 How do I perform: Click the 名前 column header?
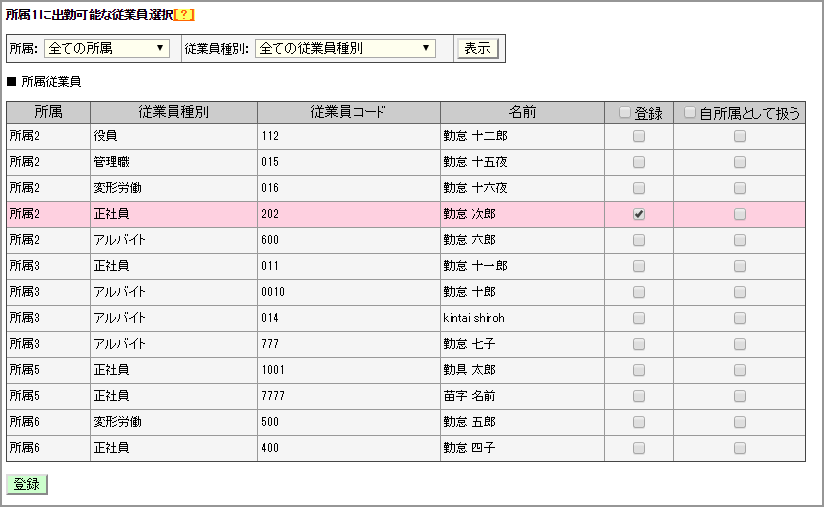pyautogui.click(x=522, y=112)
